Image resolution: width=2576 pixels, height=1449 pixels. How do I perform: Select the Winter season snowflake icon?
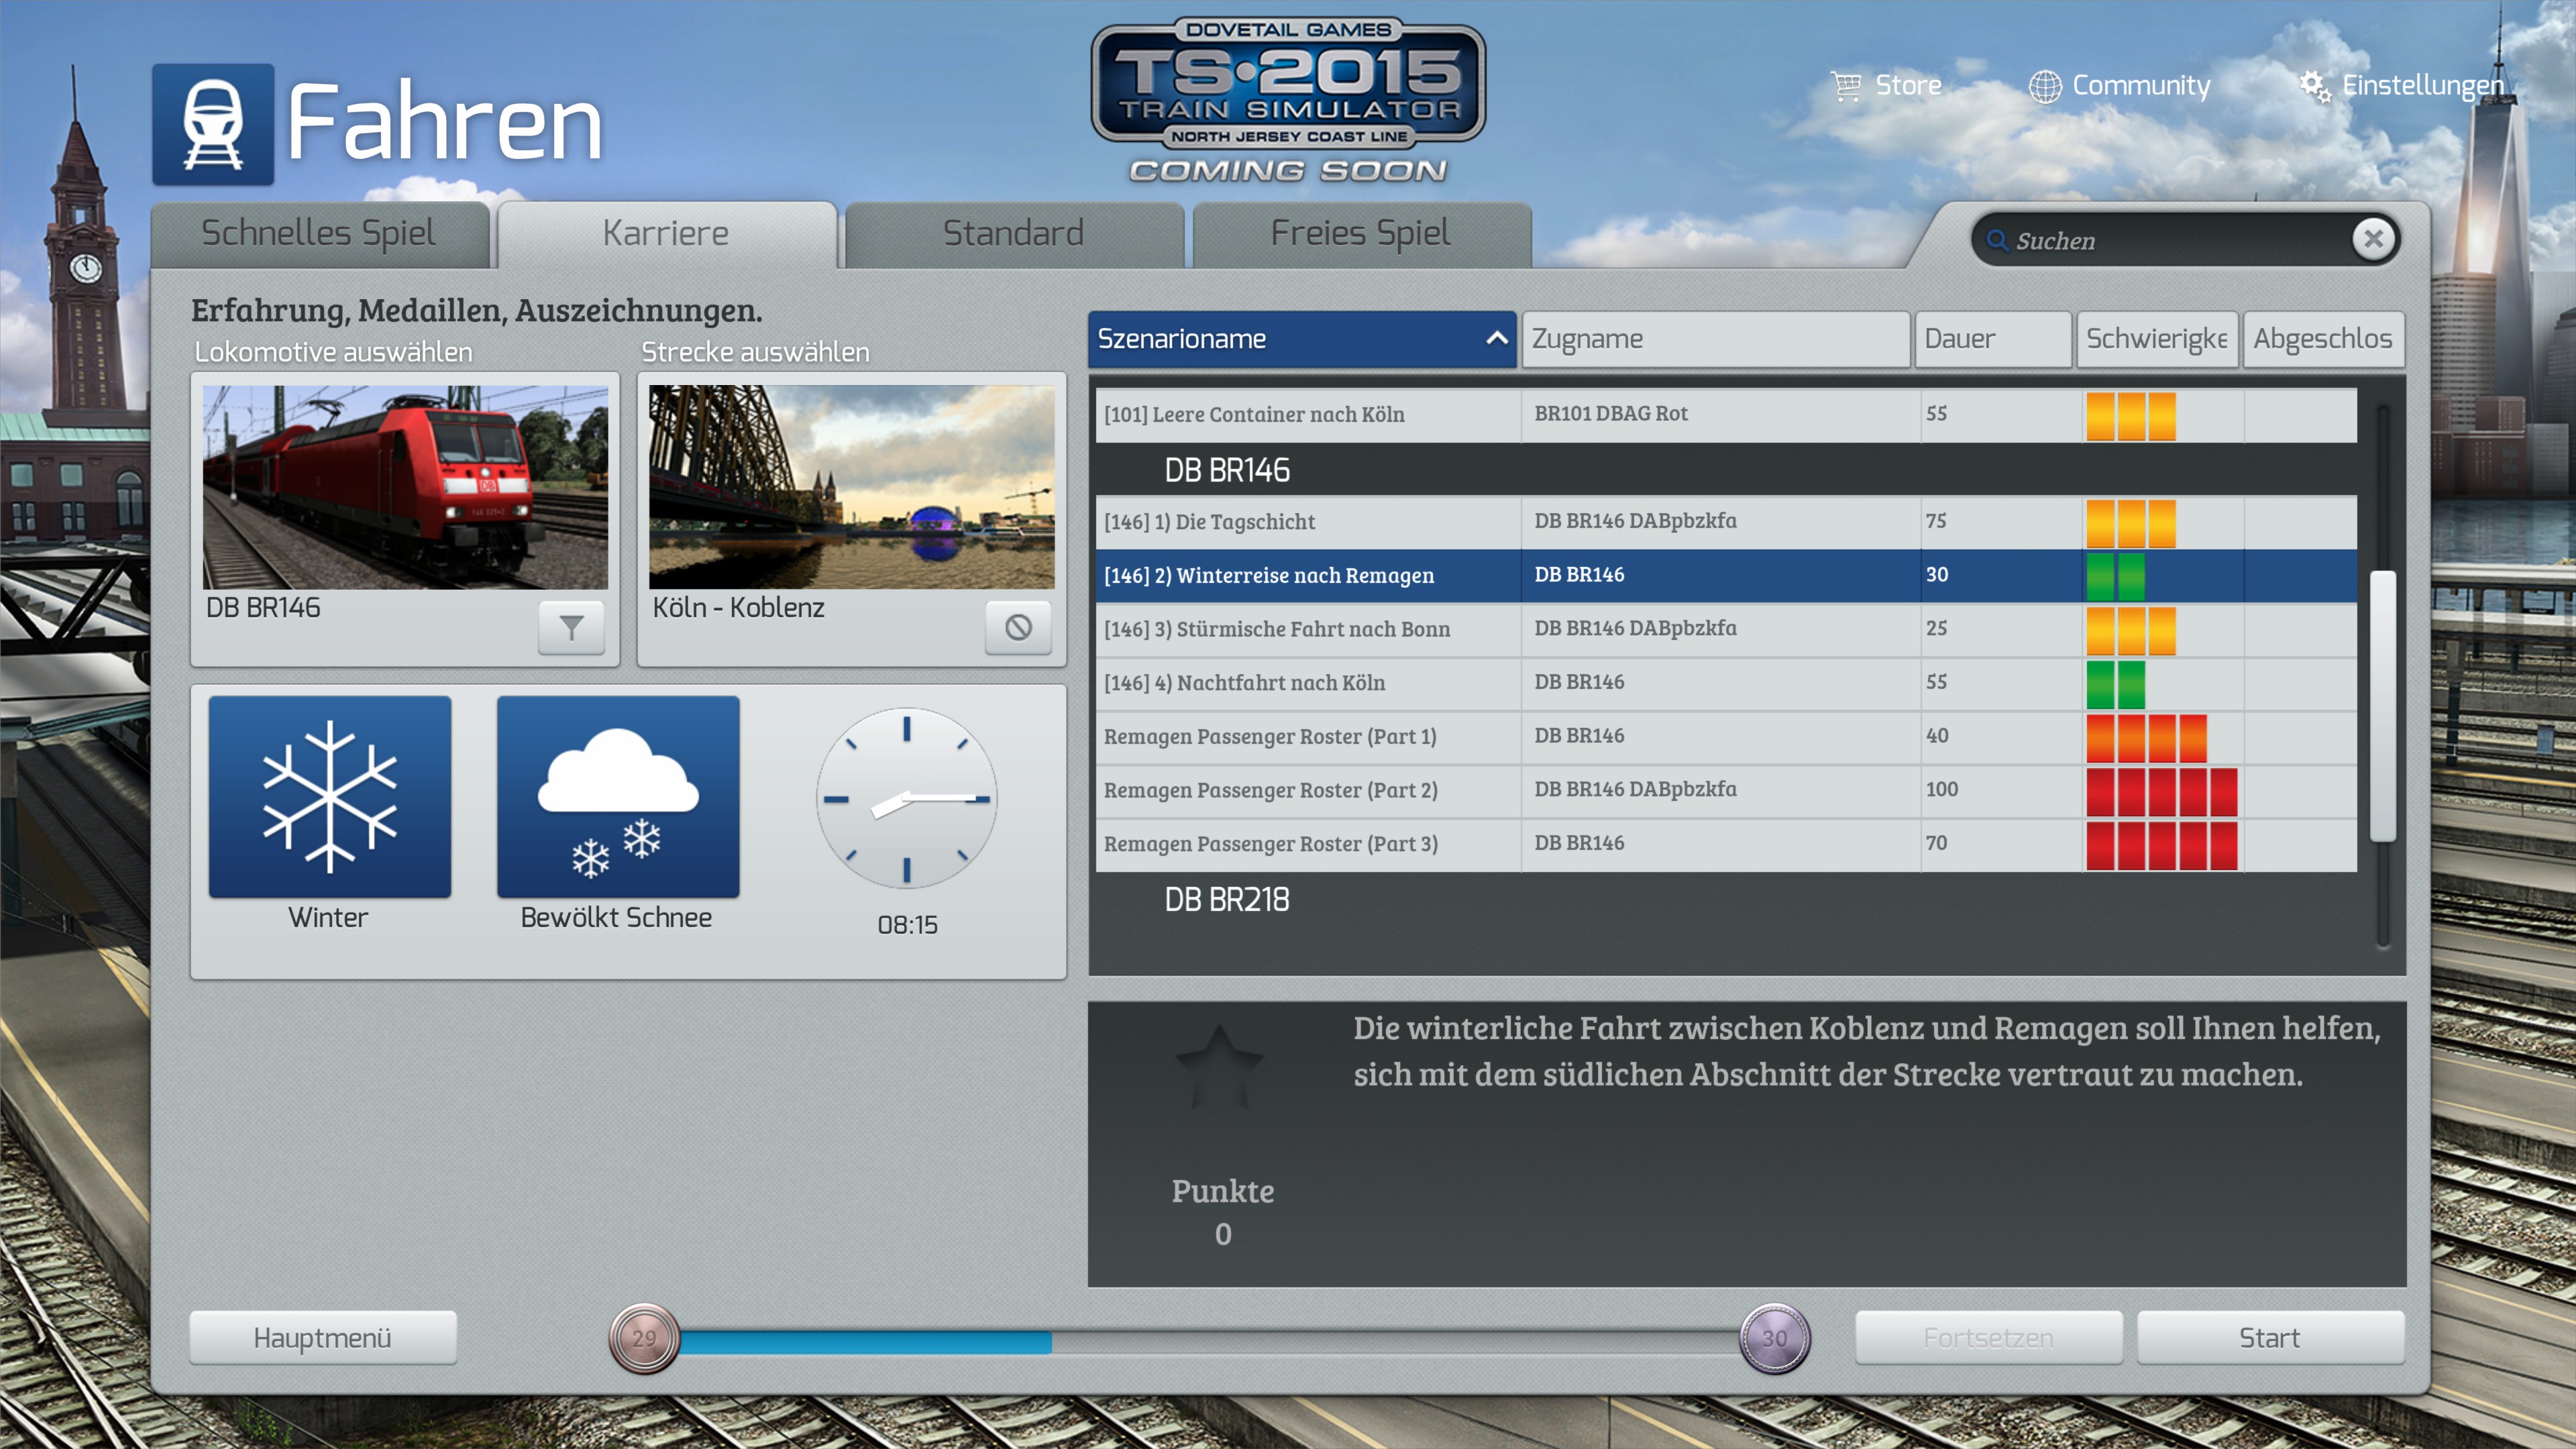click(x=330, y=797)
